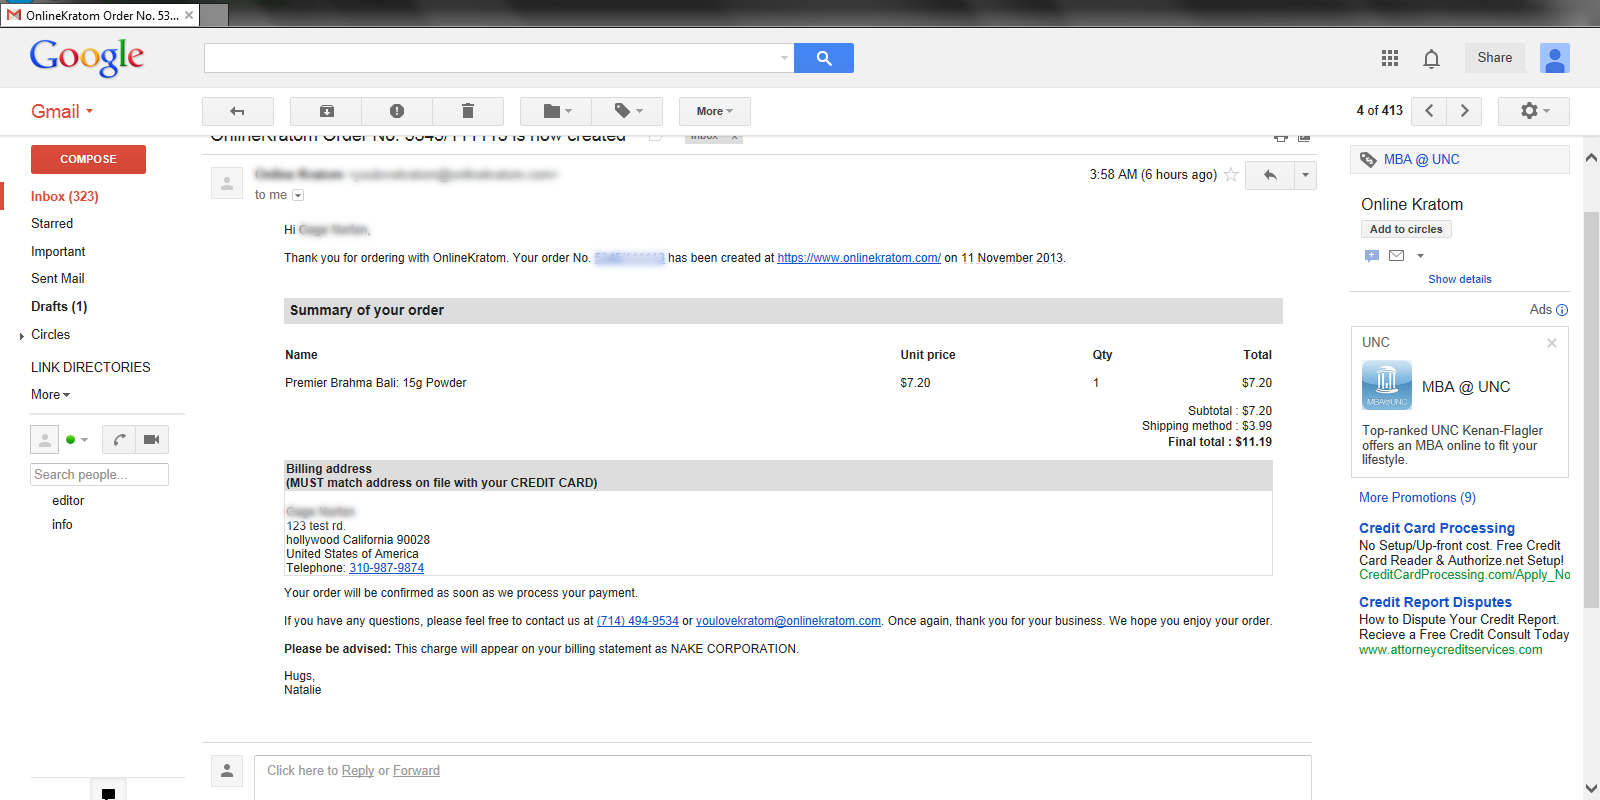
Task: Click the MBA@UNC ad logo thumbnail
Action: (x=1387, y=385)
